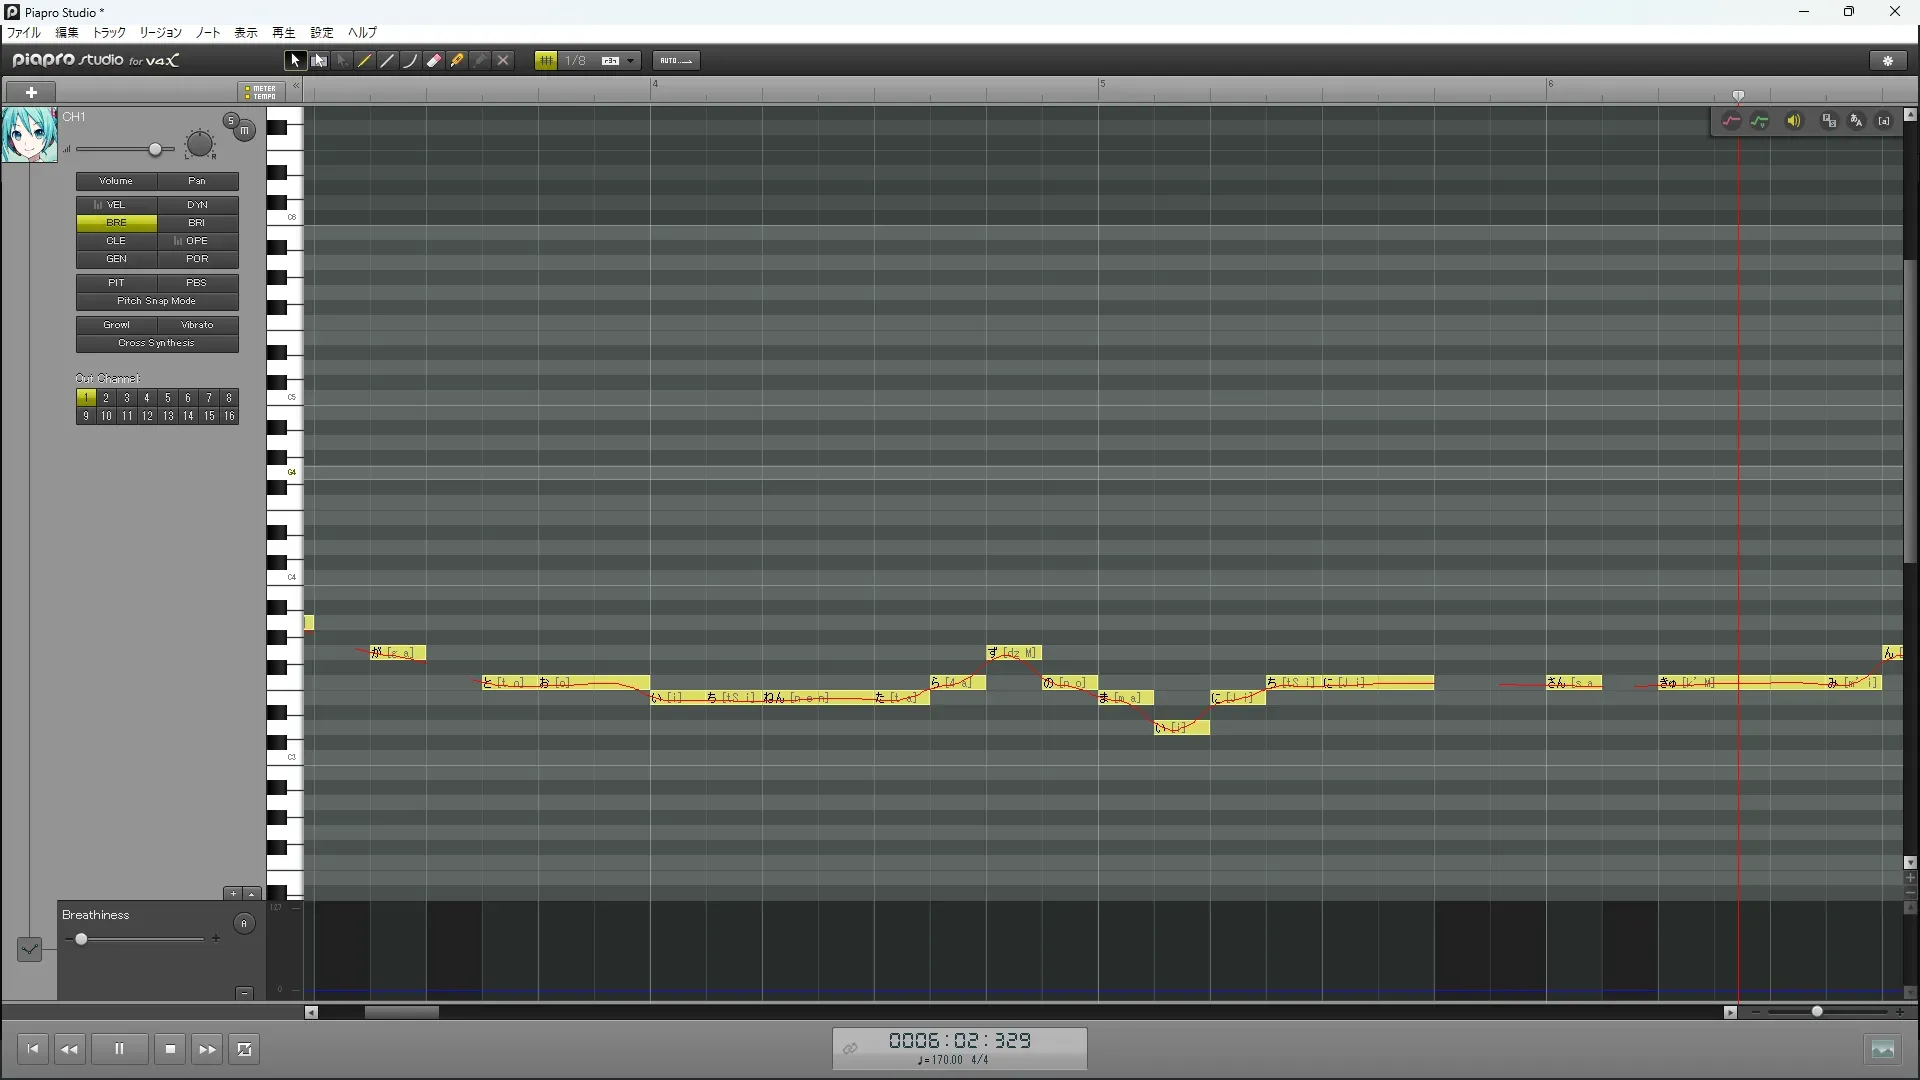Screen dimensions: 1920x1080
Task: Select the Curve drawing tool
Action: point(411,61)
